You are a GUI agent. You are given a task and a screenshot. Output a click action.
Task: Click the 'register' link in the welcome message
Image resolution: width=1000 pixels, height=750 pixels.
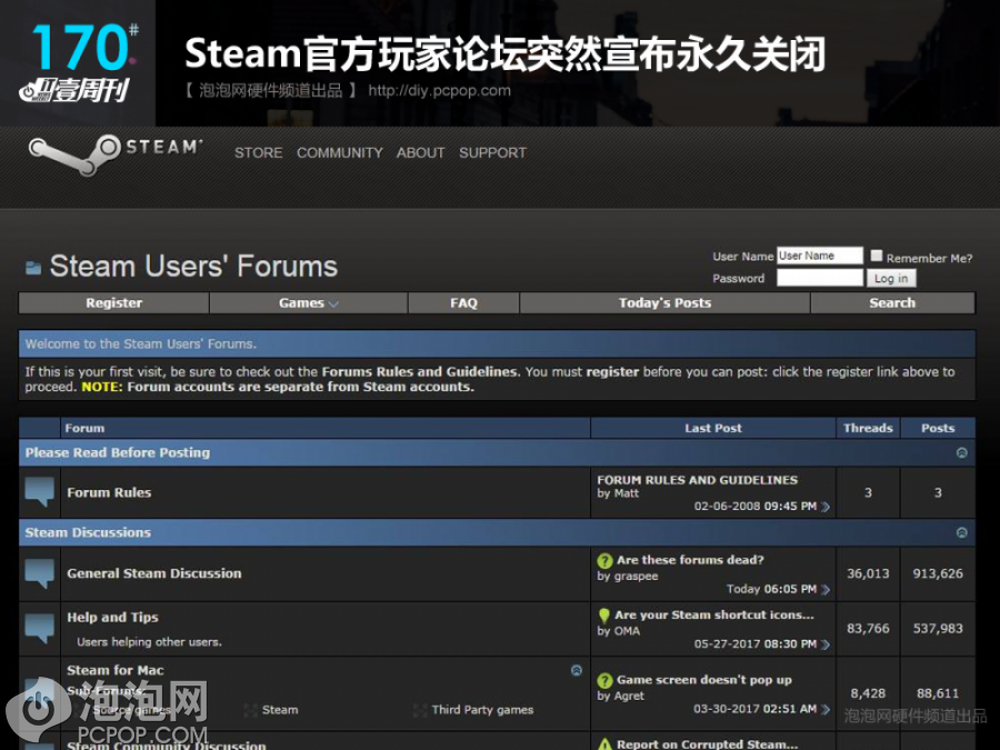coord(612,372)
